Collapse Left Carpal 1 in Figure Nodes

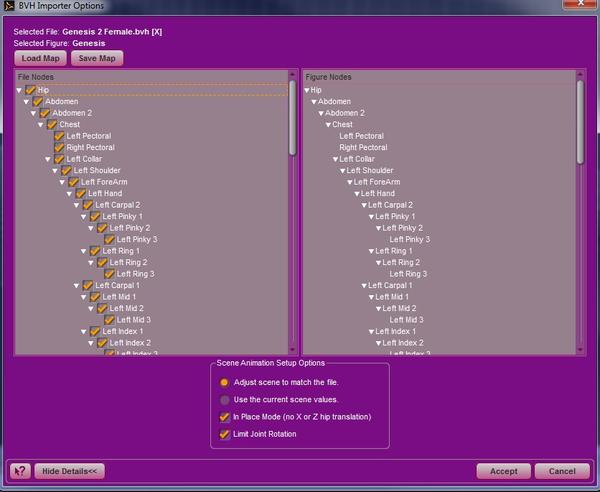(364, 285)
